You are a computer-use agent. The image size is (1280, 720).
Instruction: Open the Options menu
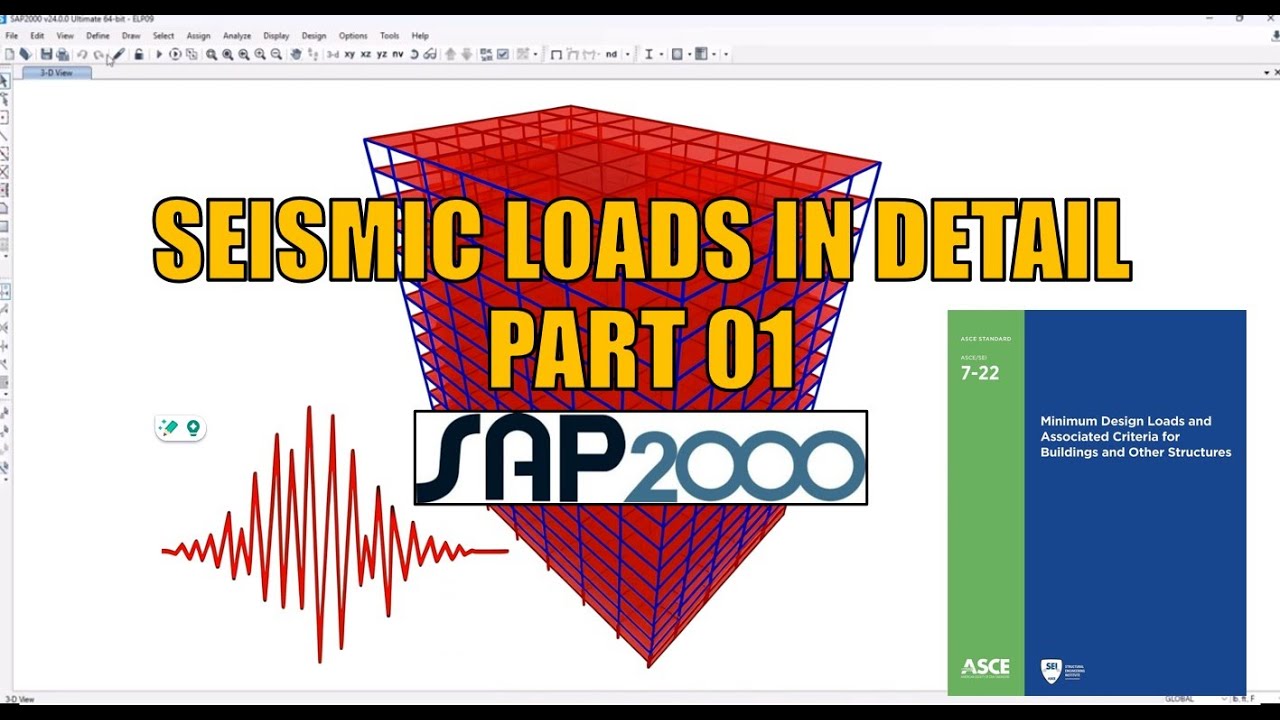[353, 36]
